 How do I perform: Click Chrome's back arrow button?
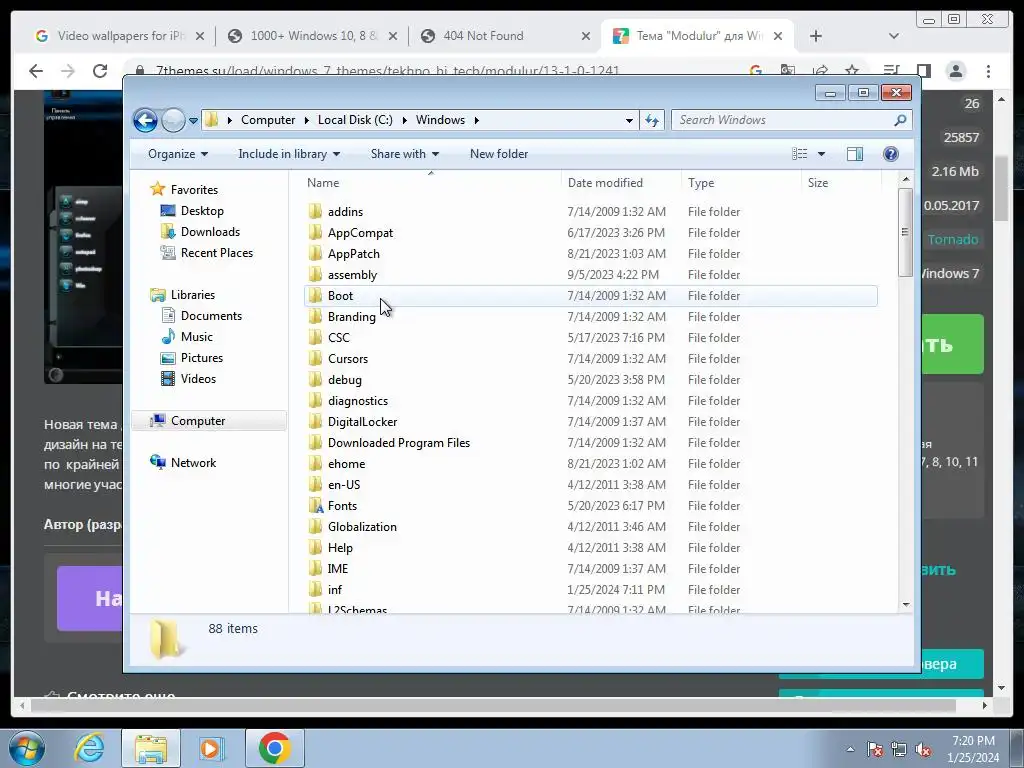pos(36,71)
